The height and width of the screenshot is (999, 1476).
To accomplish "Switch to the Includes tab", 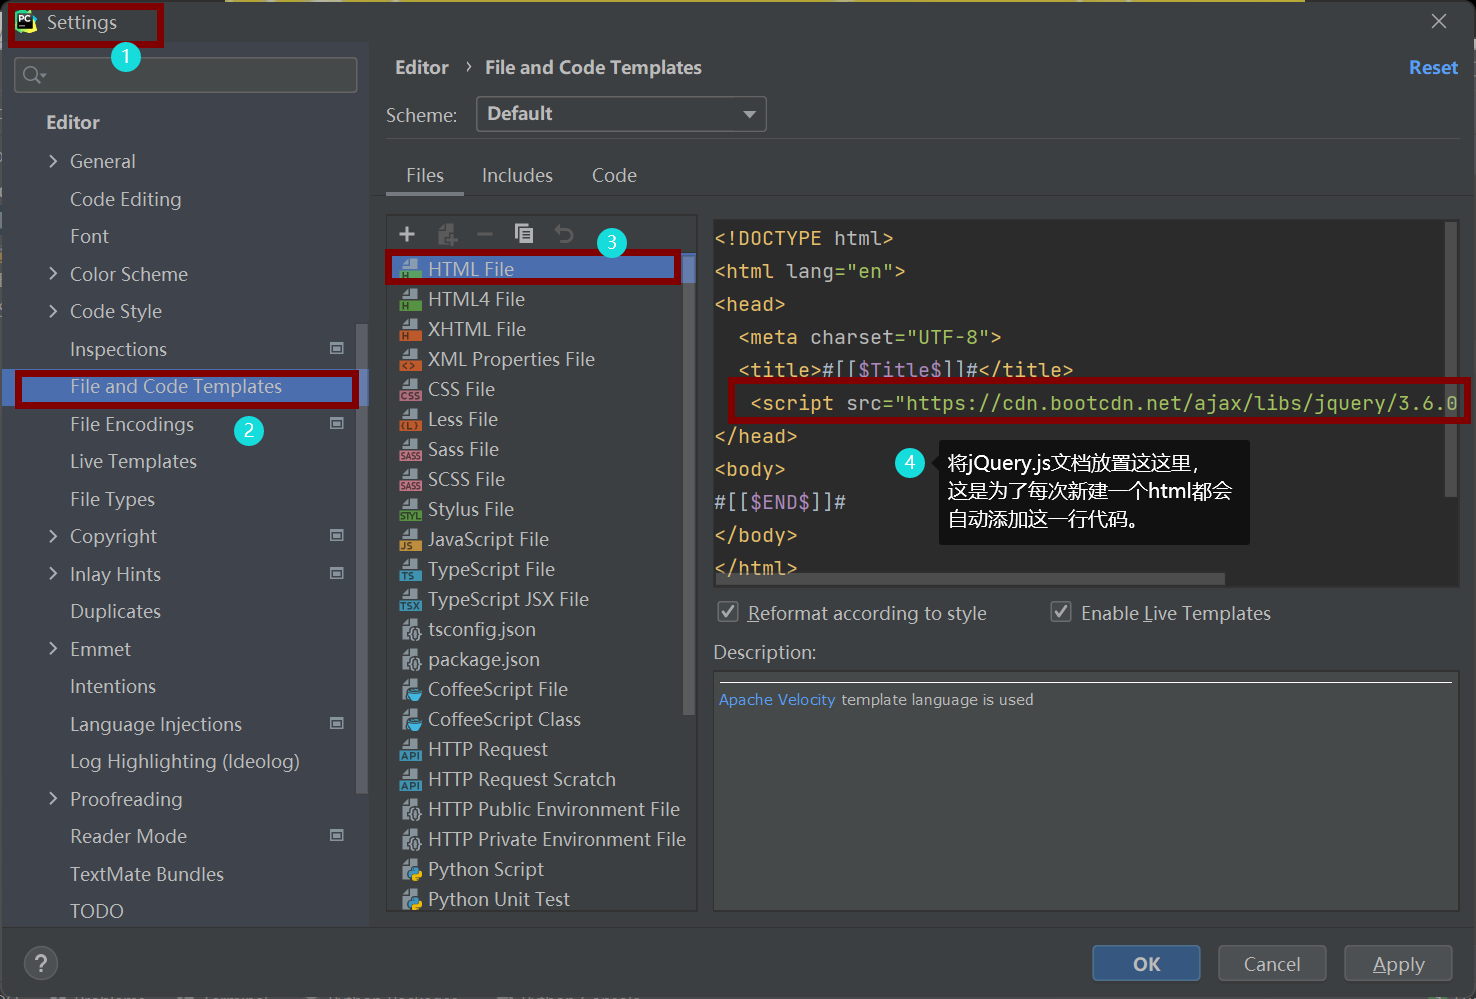I will click(x=517, y=175).
